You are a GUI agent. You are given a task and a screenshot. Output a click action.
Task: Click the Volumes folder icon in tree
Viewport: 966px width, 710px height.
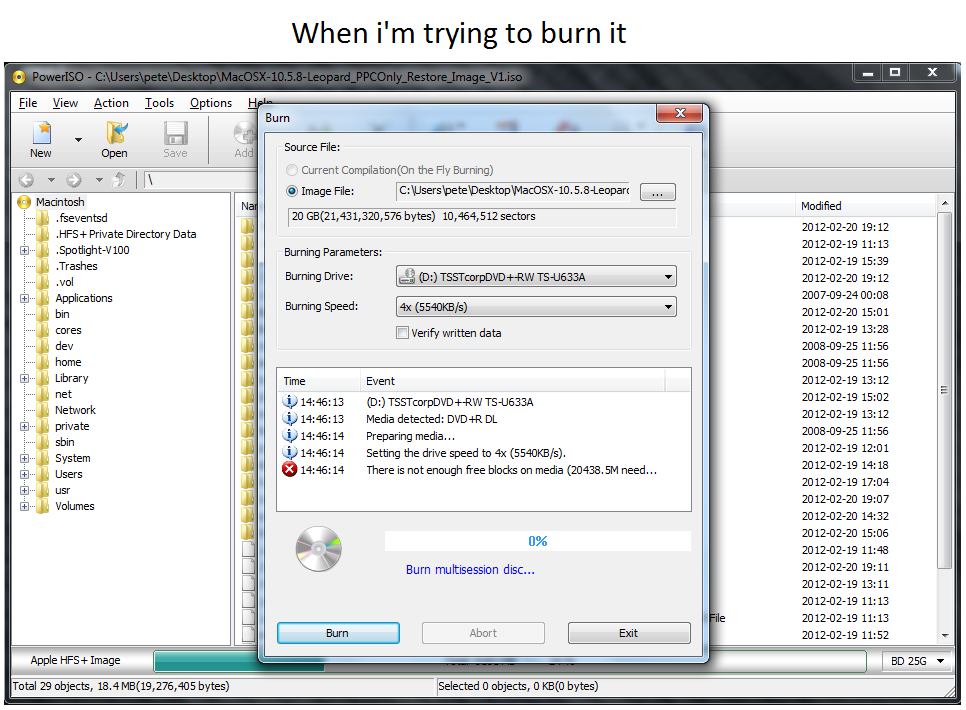(43, 506)
